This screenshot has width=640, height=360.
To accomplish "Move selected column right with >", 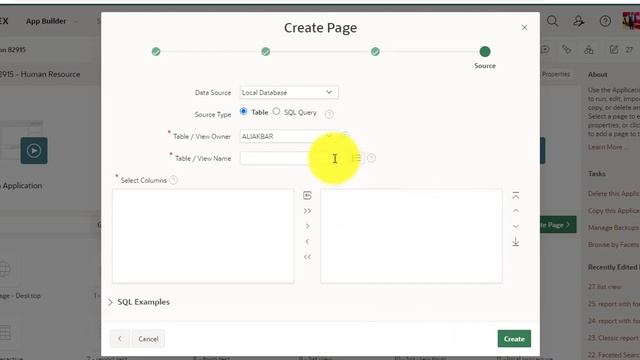I will click(x=307, y=226).
